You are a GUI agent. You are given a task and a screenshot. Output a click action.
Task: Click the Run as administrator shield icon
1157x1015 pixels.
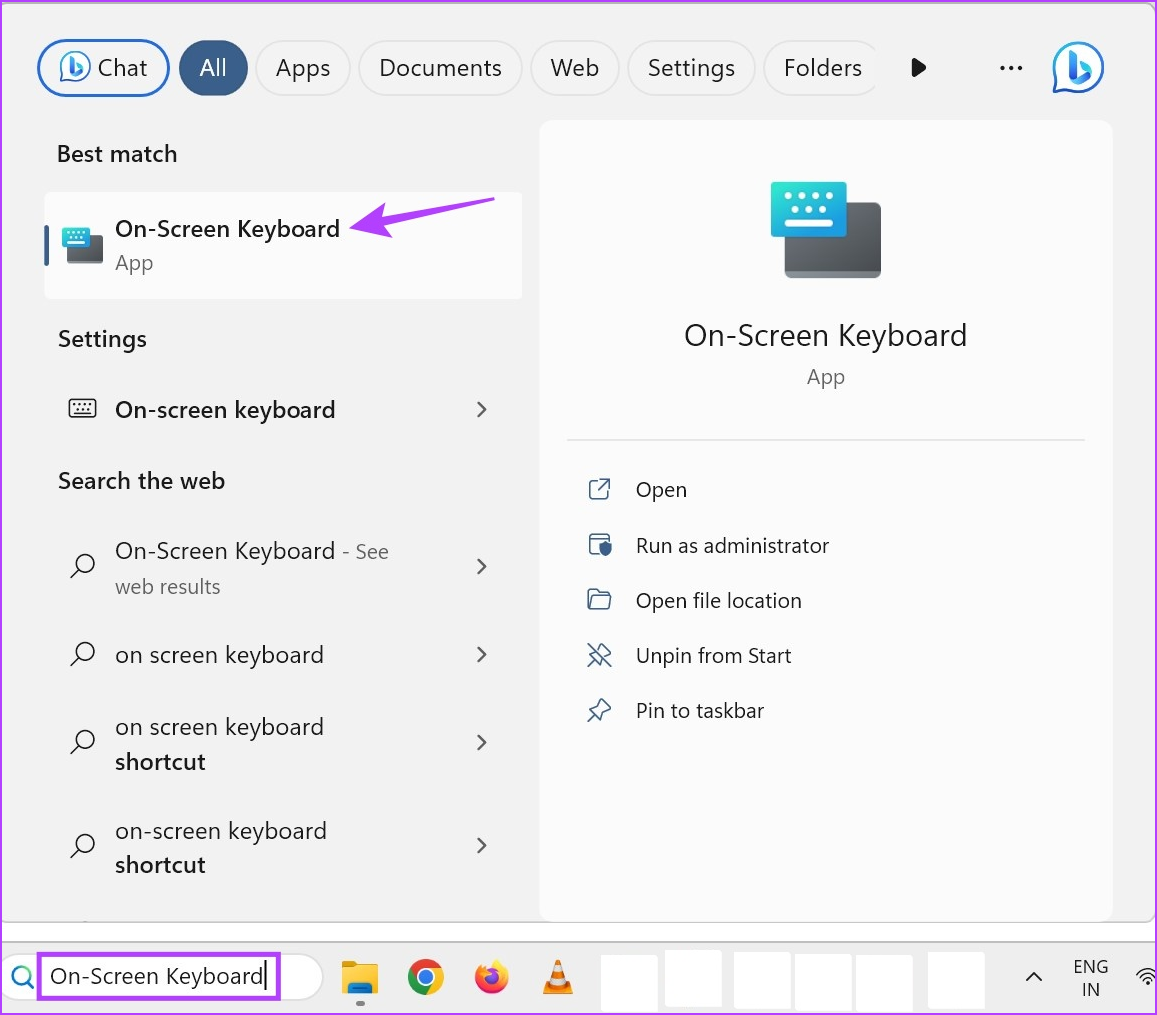pos(600,545)
